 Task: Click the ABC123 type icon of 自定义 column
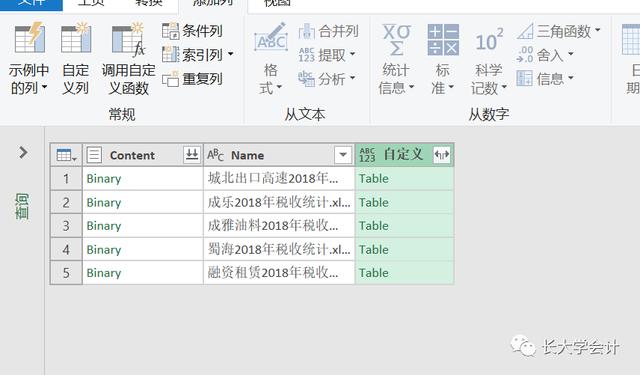point(367,155)
